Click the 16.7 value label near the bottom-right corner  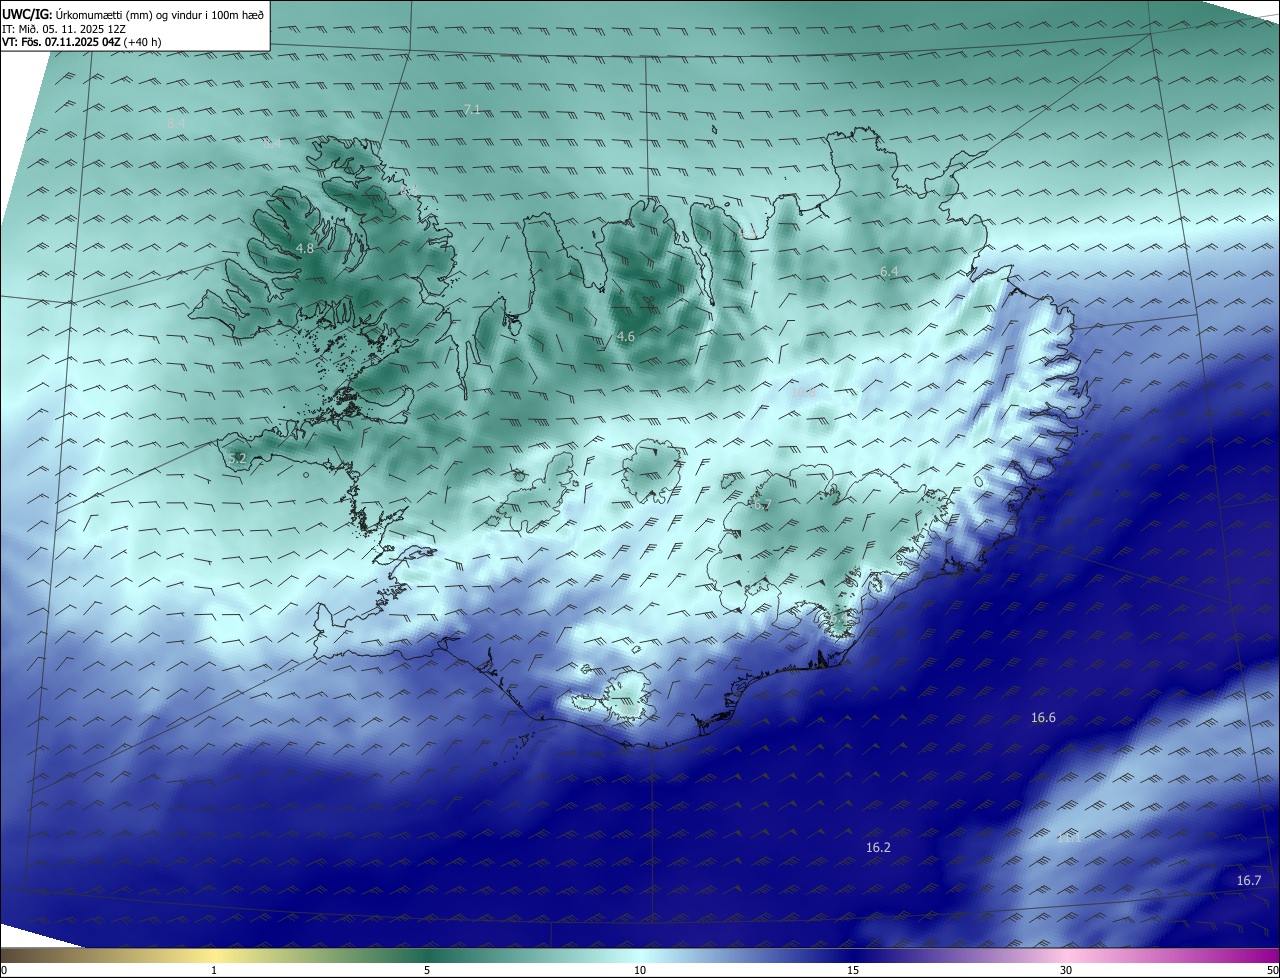(1249, 880)
